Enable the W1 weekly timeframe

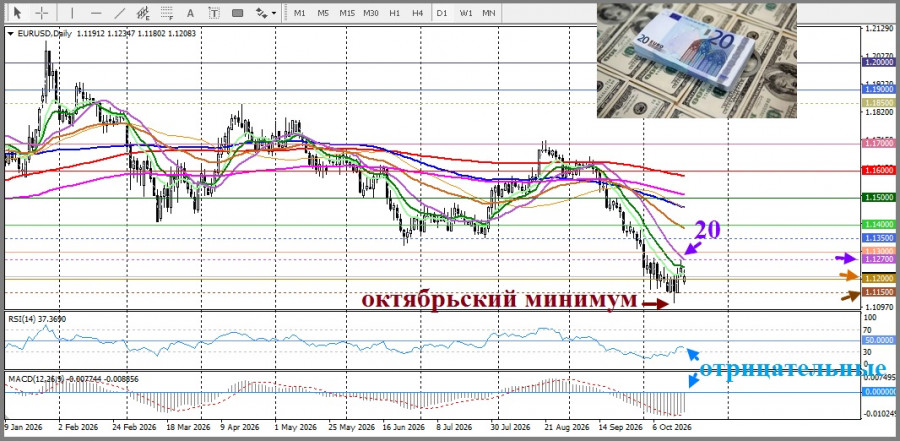(x=465, y=13)
